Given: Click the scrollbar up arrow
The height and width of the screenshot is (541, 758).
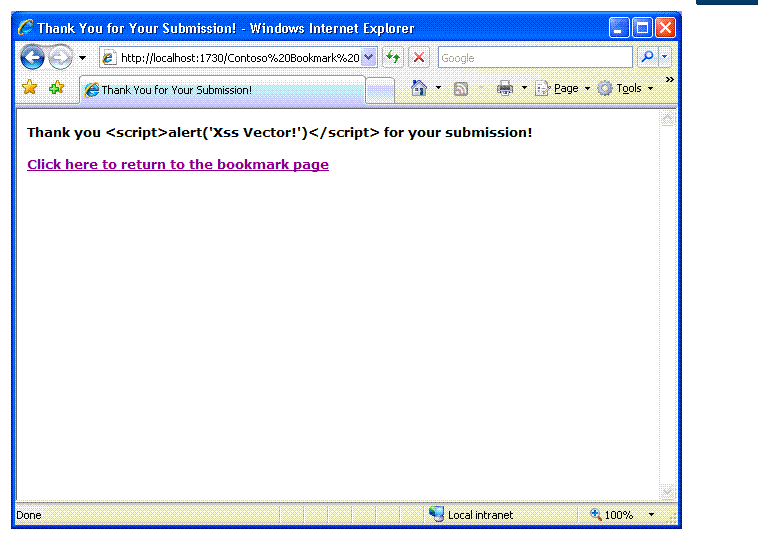Looking at the screenshot, I should point(668,118).
